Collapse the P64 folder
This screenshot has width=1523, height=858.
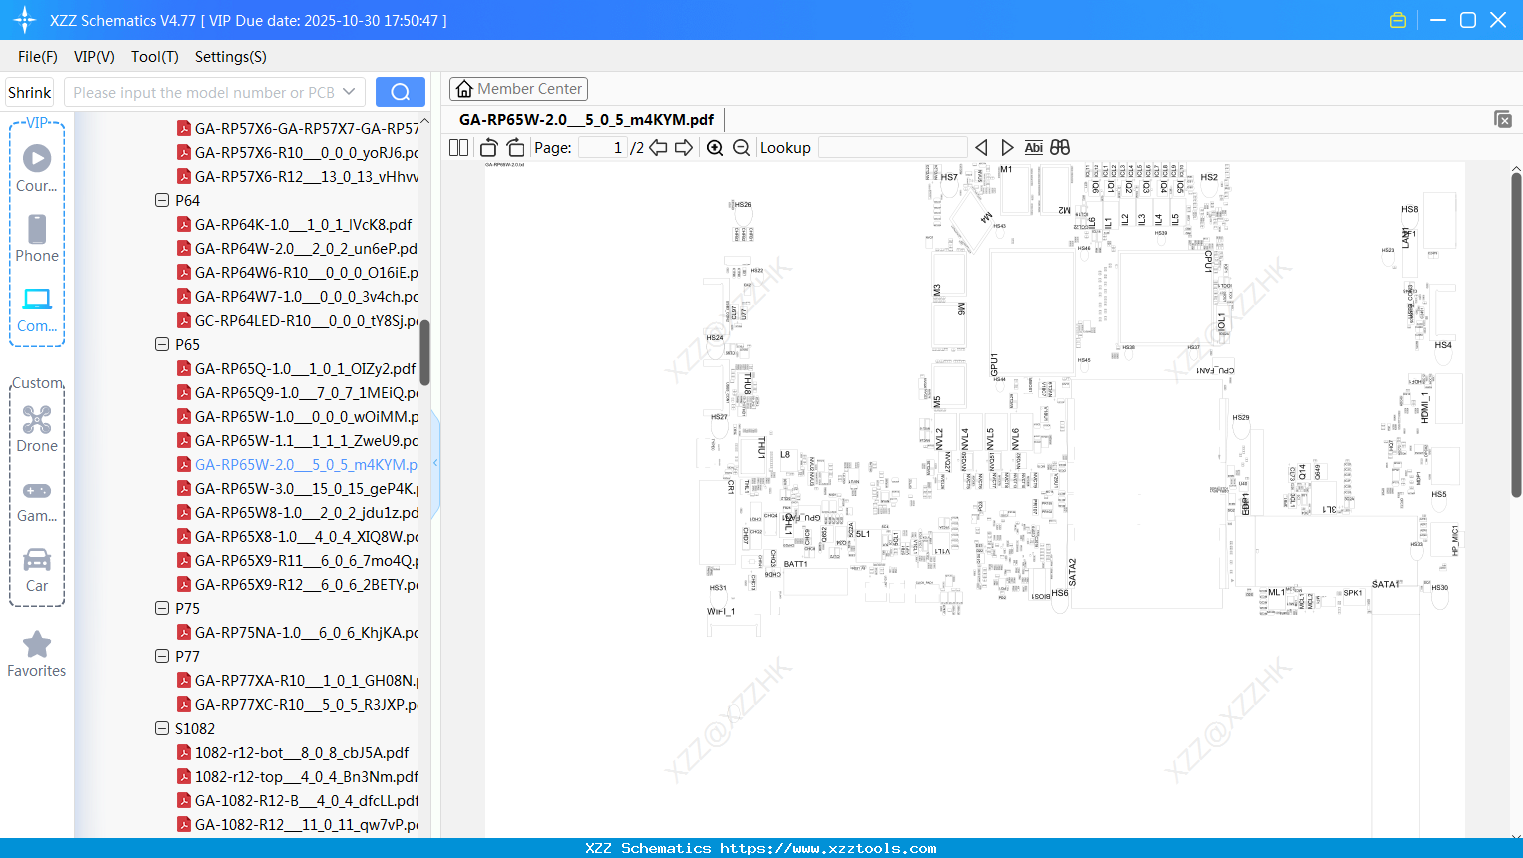click(162, 200)
